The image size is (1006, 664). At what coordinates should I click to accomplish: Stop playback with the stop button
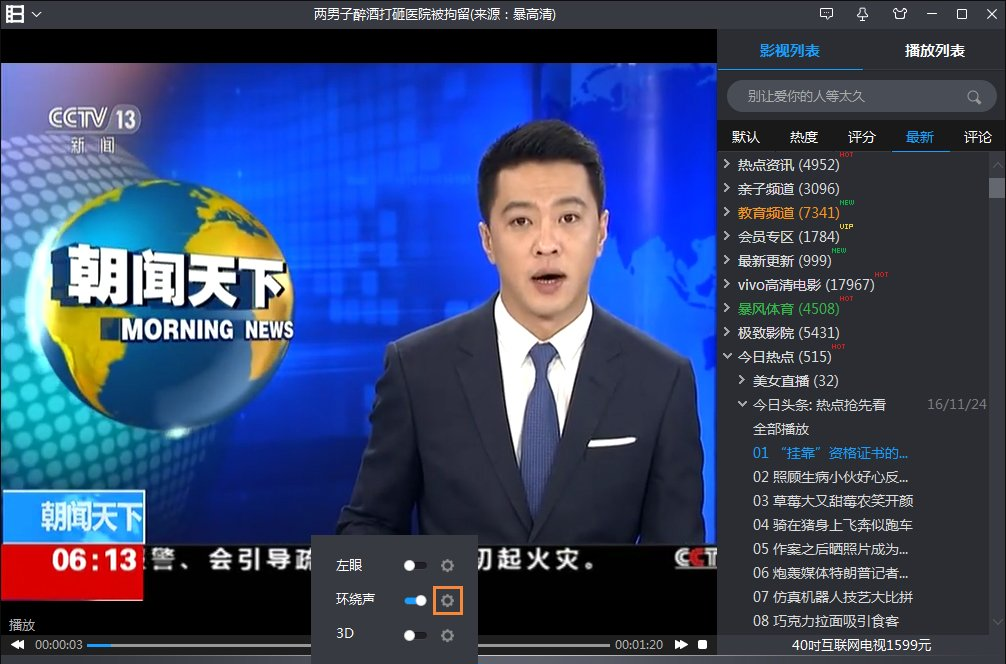coord(703,645)
